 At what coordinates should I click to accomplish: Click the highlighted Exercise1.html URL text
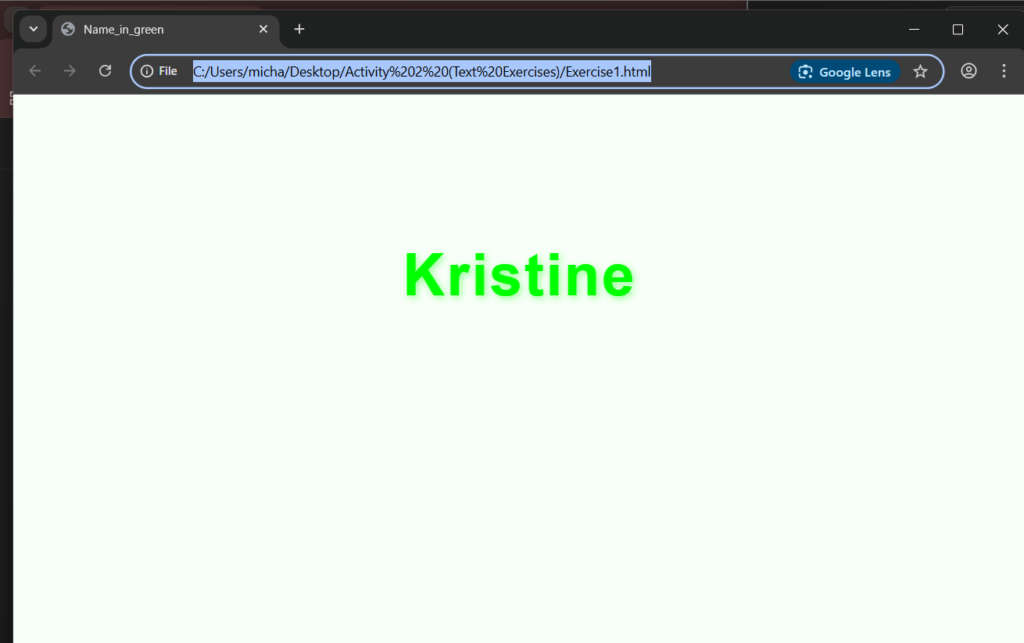pos(422,71)
